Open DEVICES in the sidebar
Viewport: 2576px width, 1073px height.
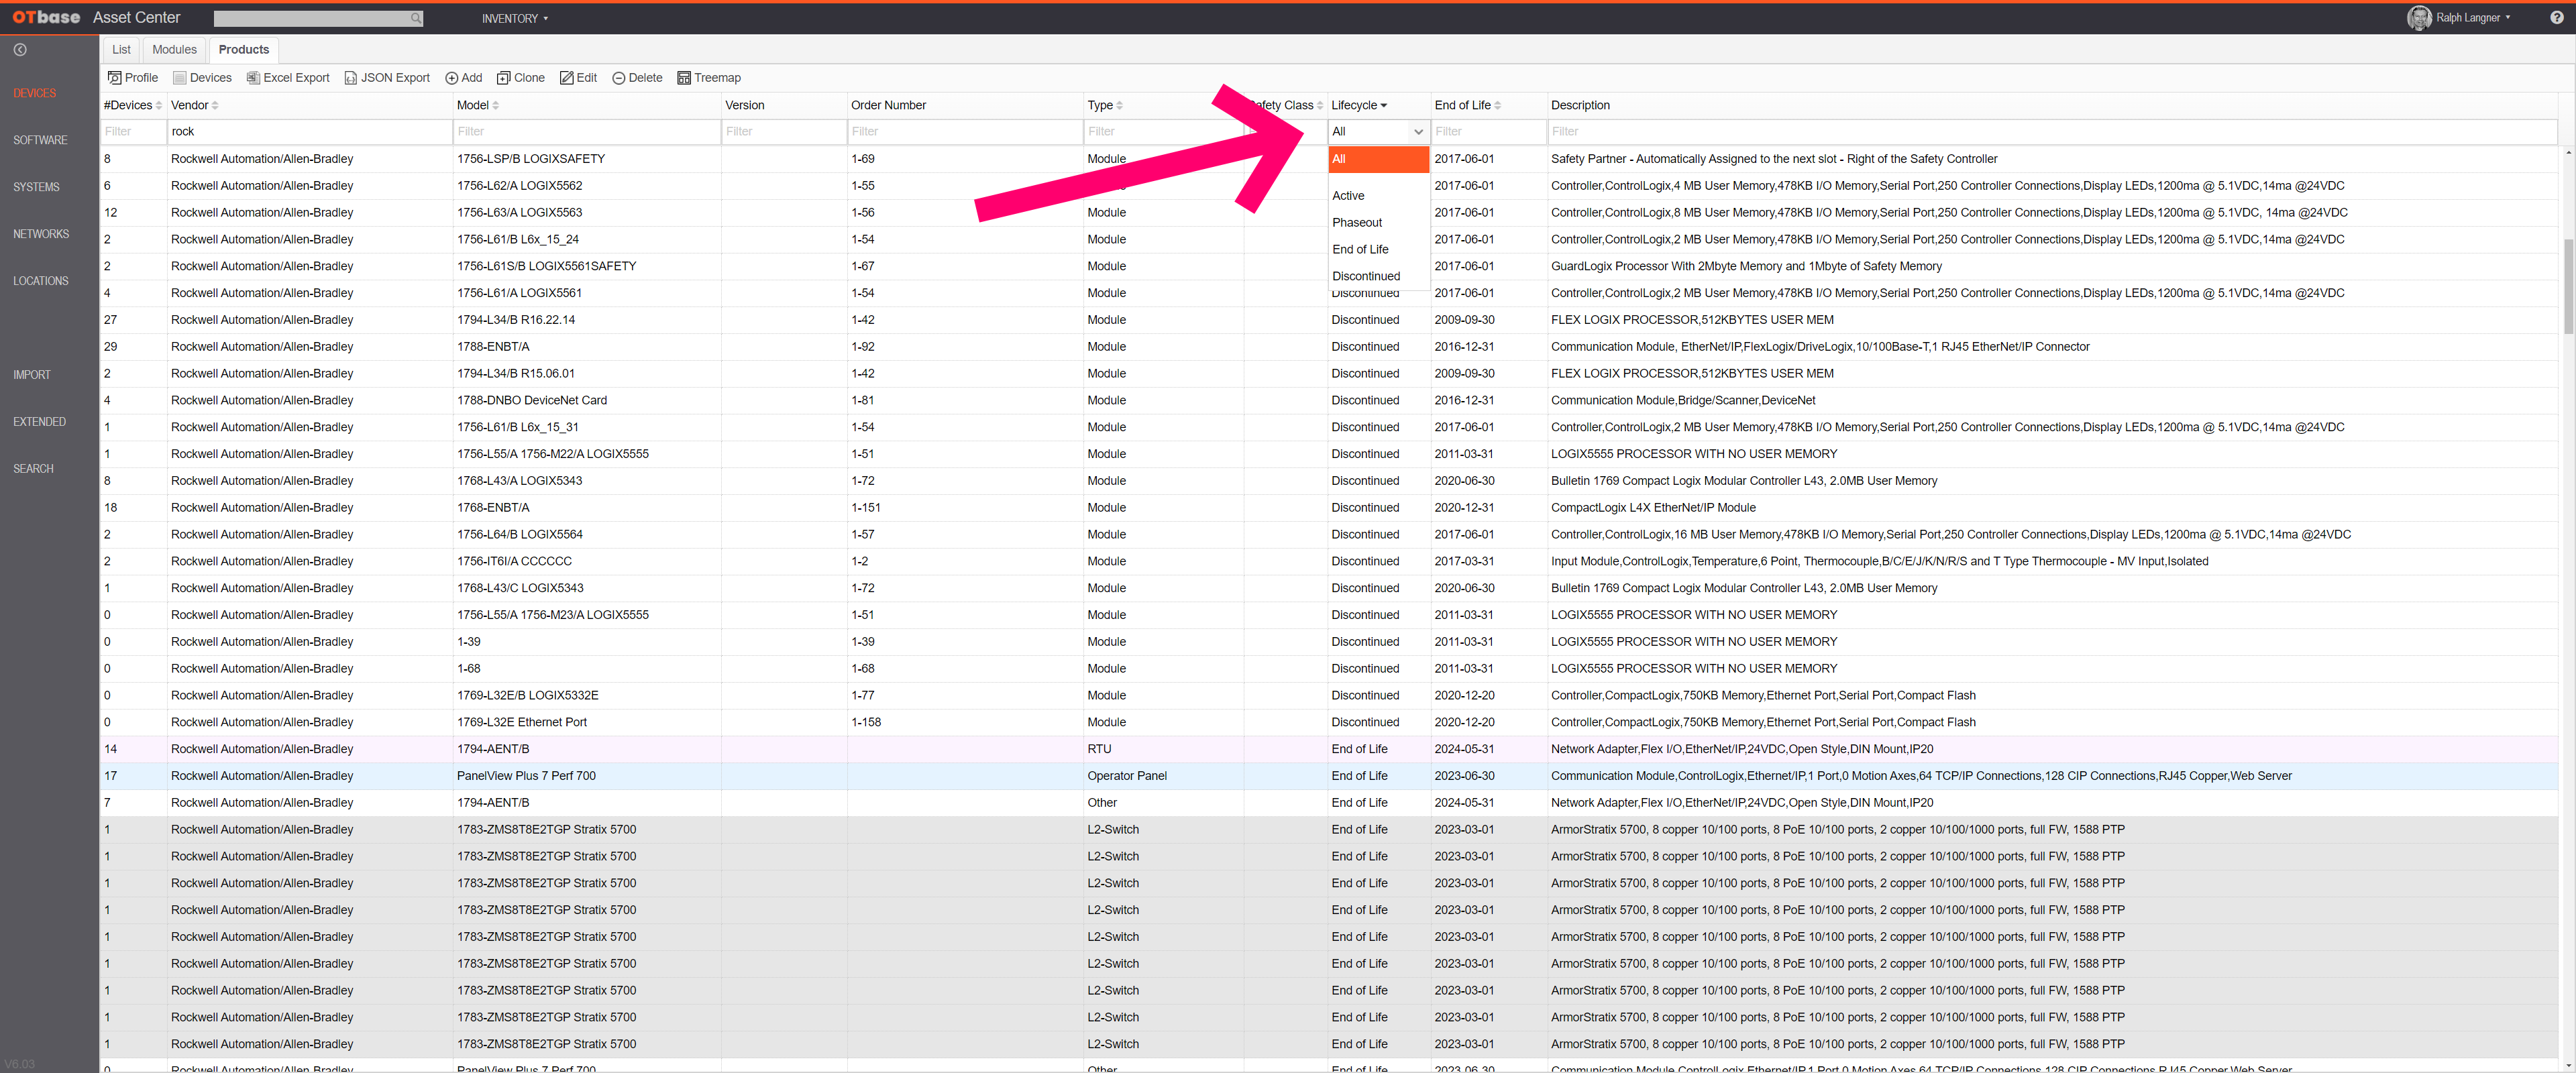click(35, 93)
